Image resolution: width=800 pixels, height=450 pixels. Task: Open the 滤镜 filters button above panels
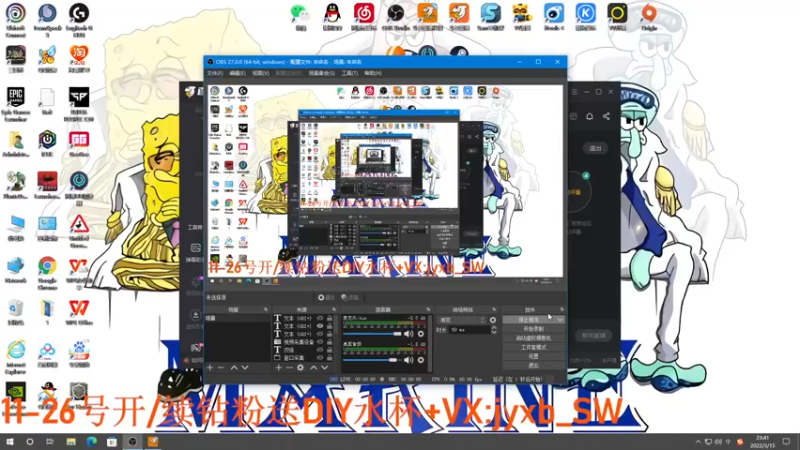[350, 297]
